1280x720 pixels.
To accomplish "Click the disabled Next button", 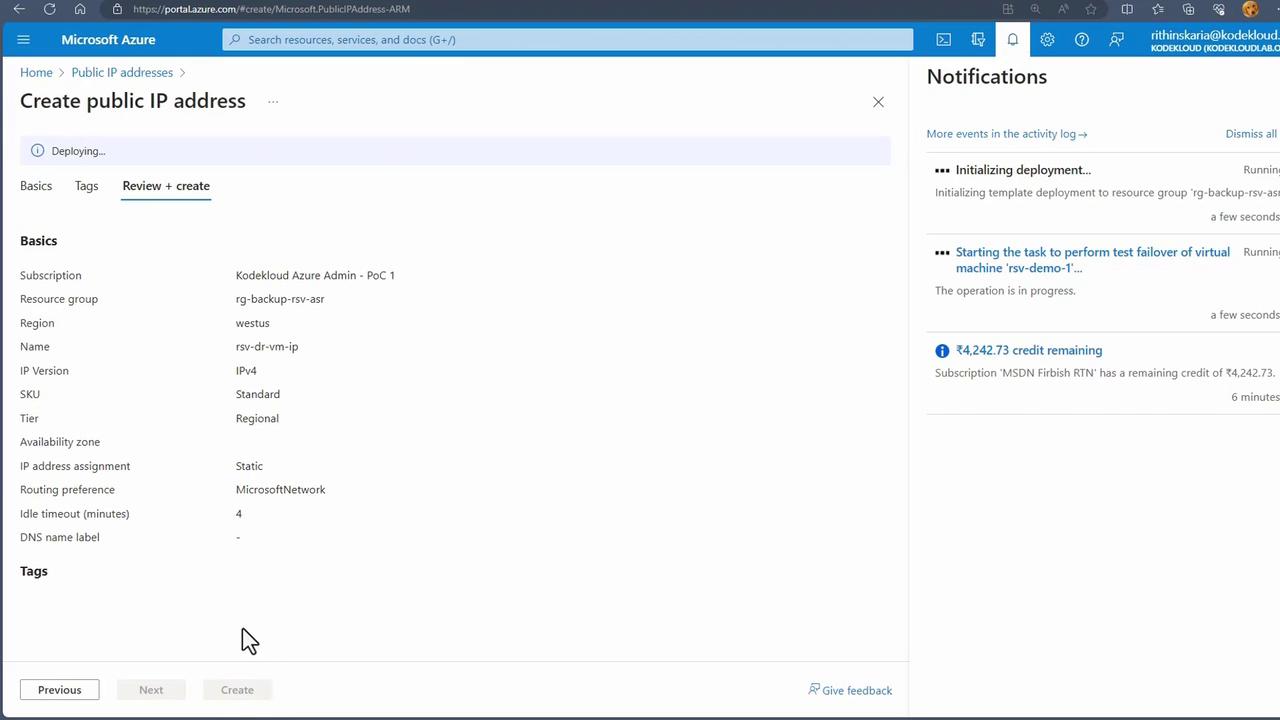I will (151, 690).
